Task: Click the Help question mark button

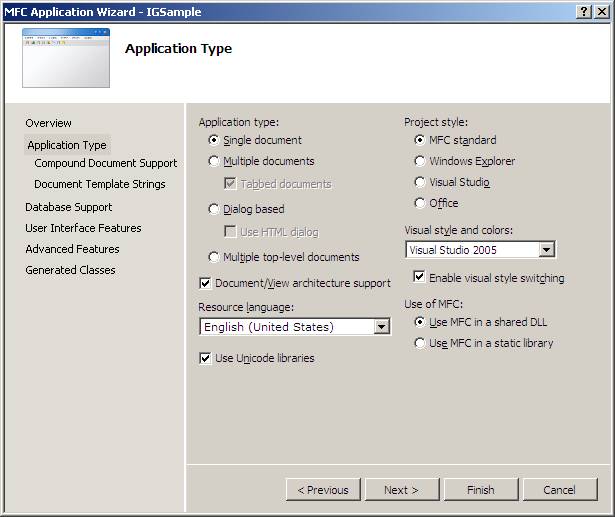Action: [584, 11]
